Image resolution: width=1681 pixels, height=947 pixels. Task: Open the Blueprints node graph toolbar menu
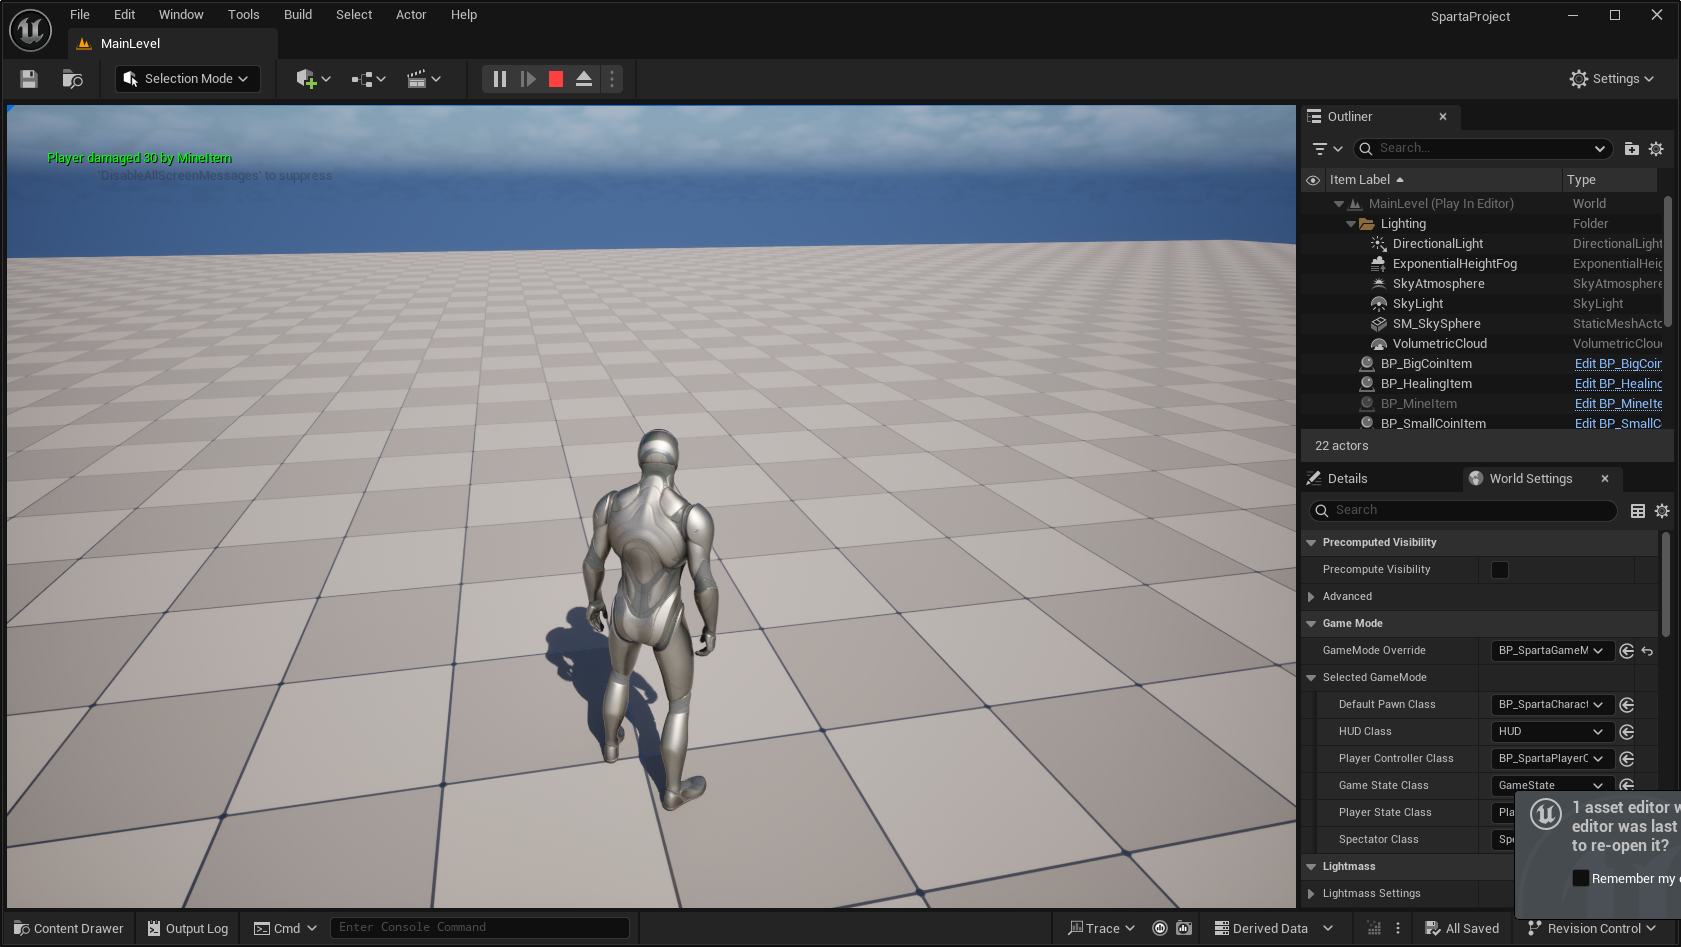click(x=368, y=79)
